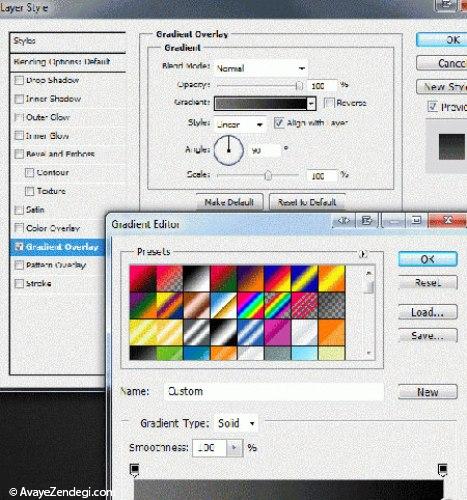Image resolution: width=467 pixels, height=500 pixels.
Task: Click the Make Default button
Action: (230, 202)
